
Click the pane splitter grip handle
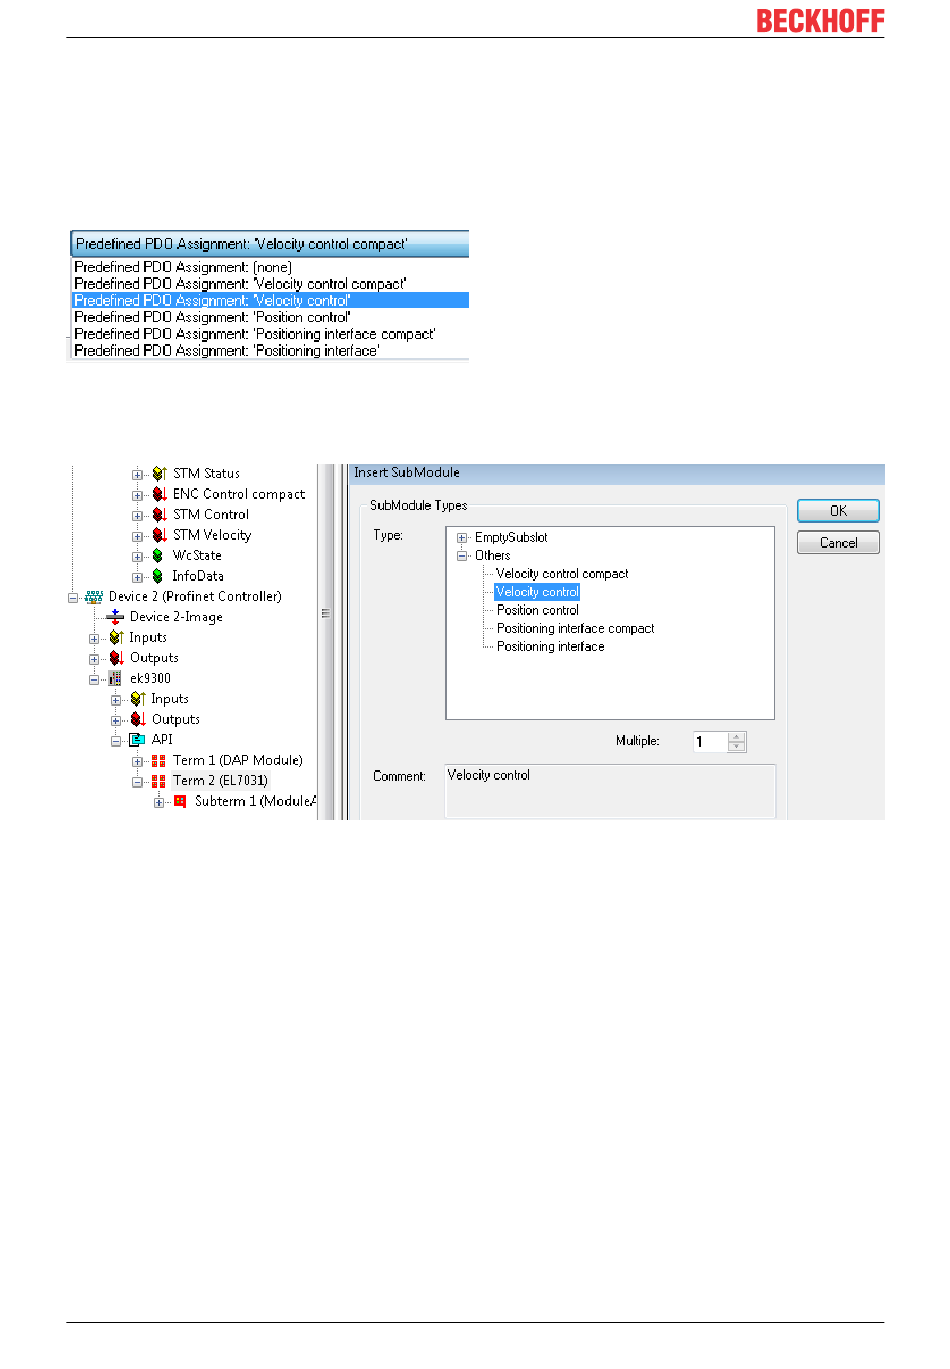[x=325, y=613]
